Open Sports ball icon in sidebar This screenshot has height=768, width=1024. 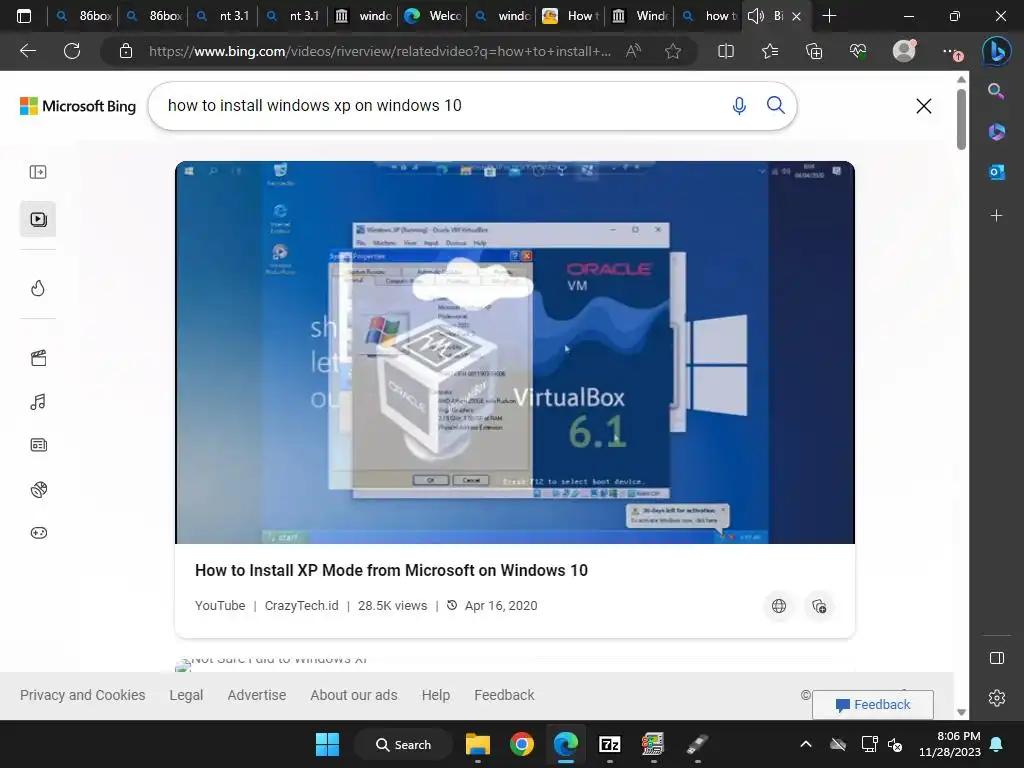coord(38,489)
